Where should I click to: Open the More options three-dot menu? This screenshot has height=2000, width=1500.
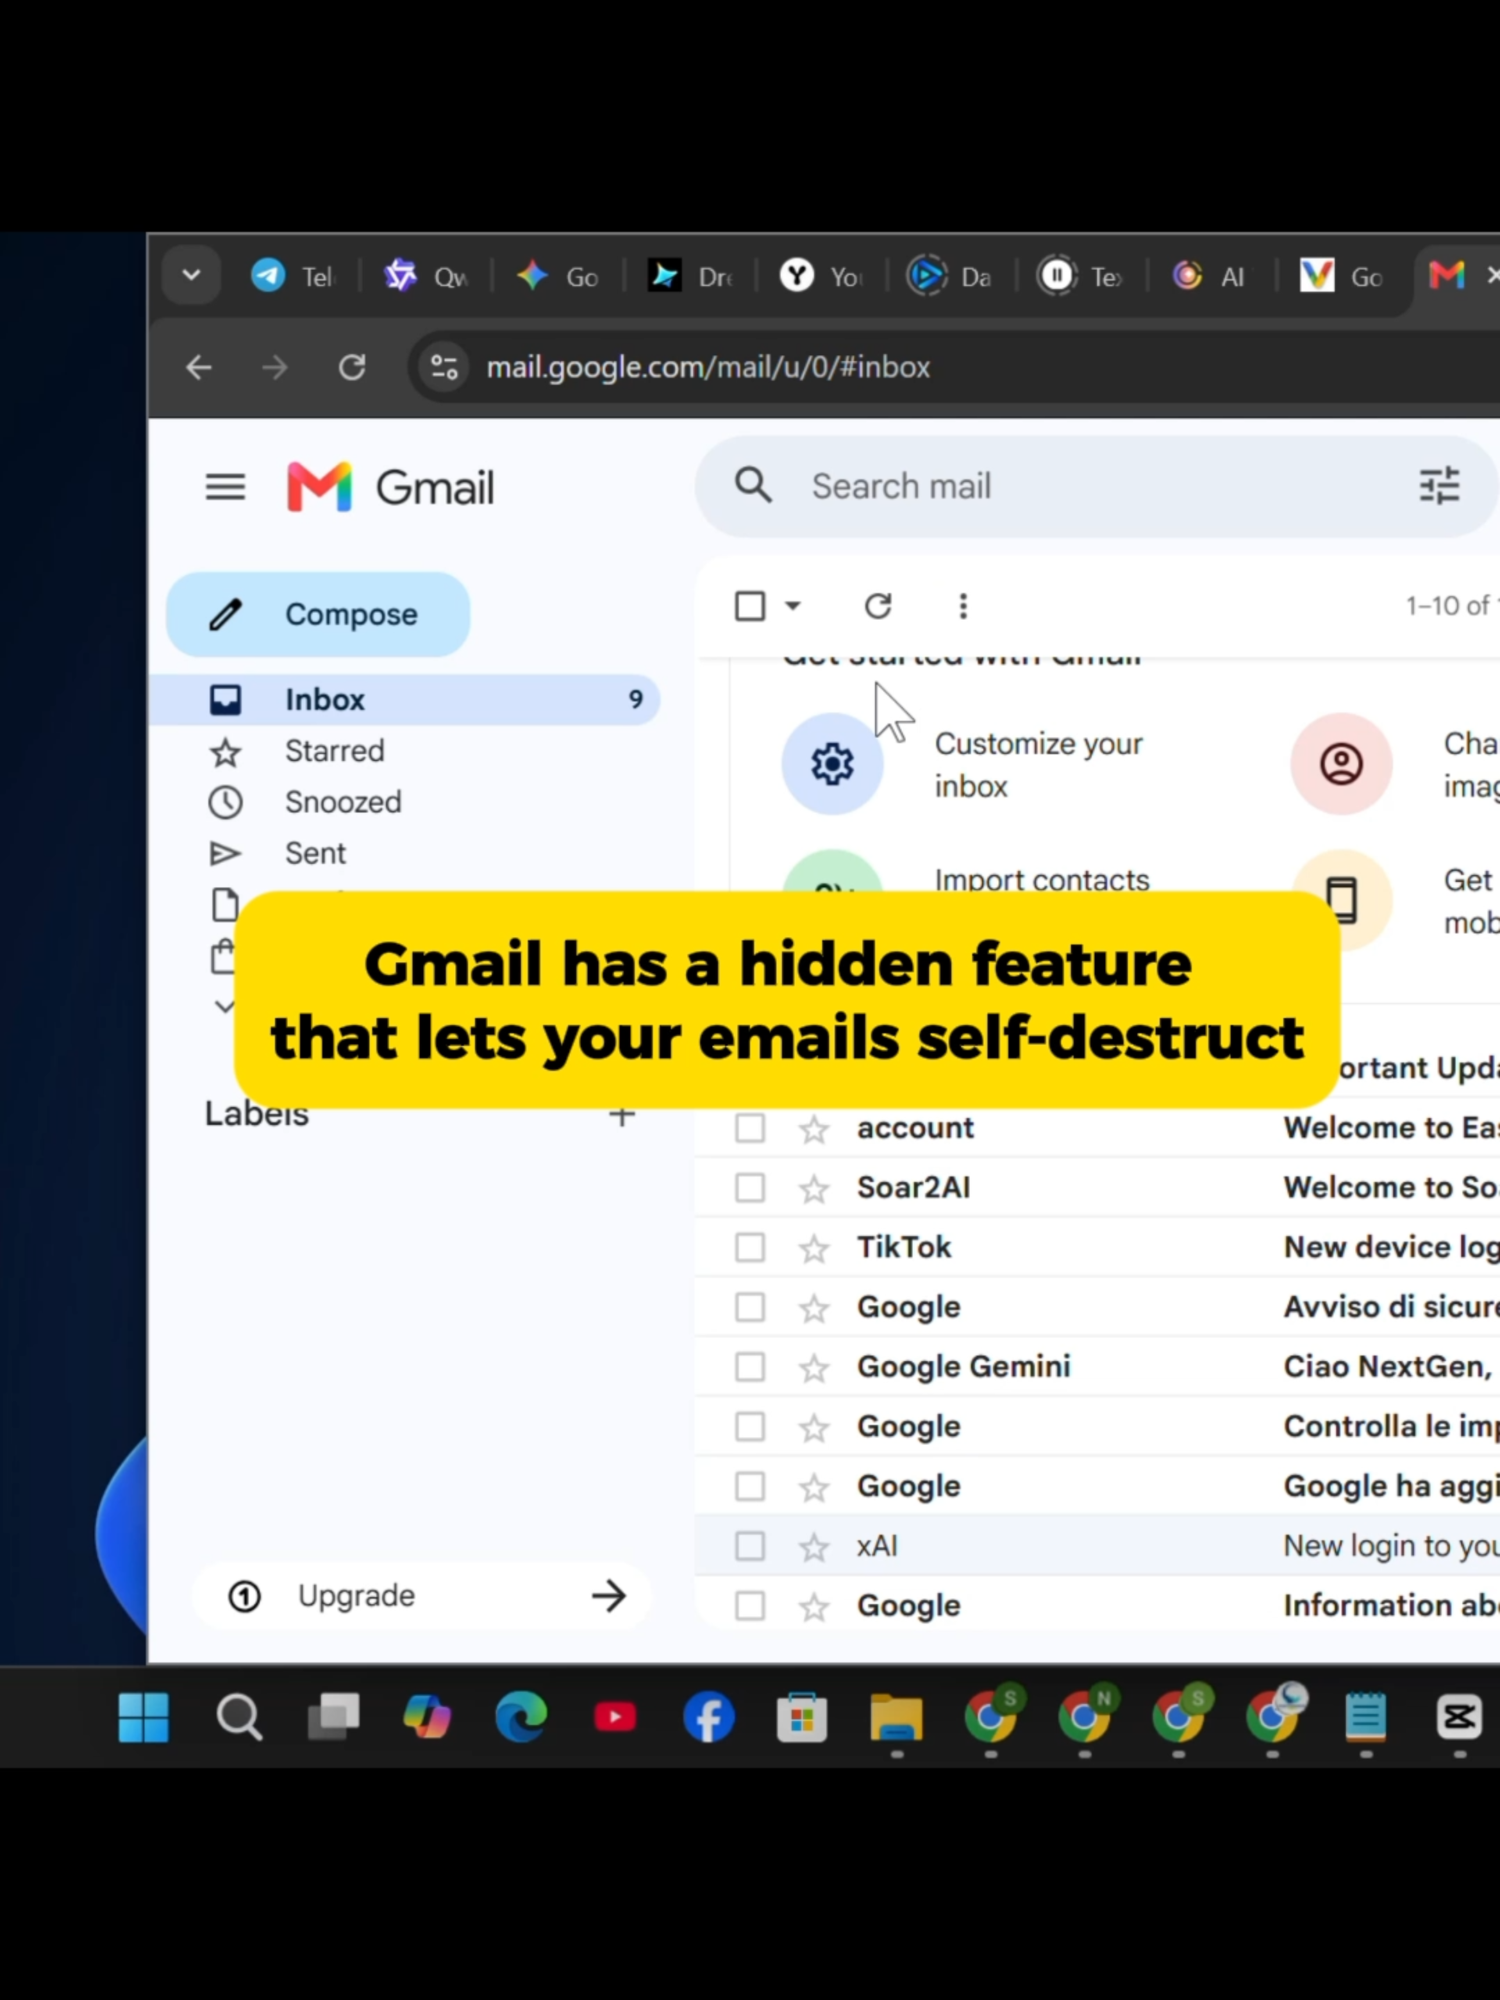tap(963, 606)
